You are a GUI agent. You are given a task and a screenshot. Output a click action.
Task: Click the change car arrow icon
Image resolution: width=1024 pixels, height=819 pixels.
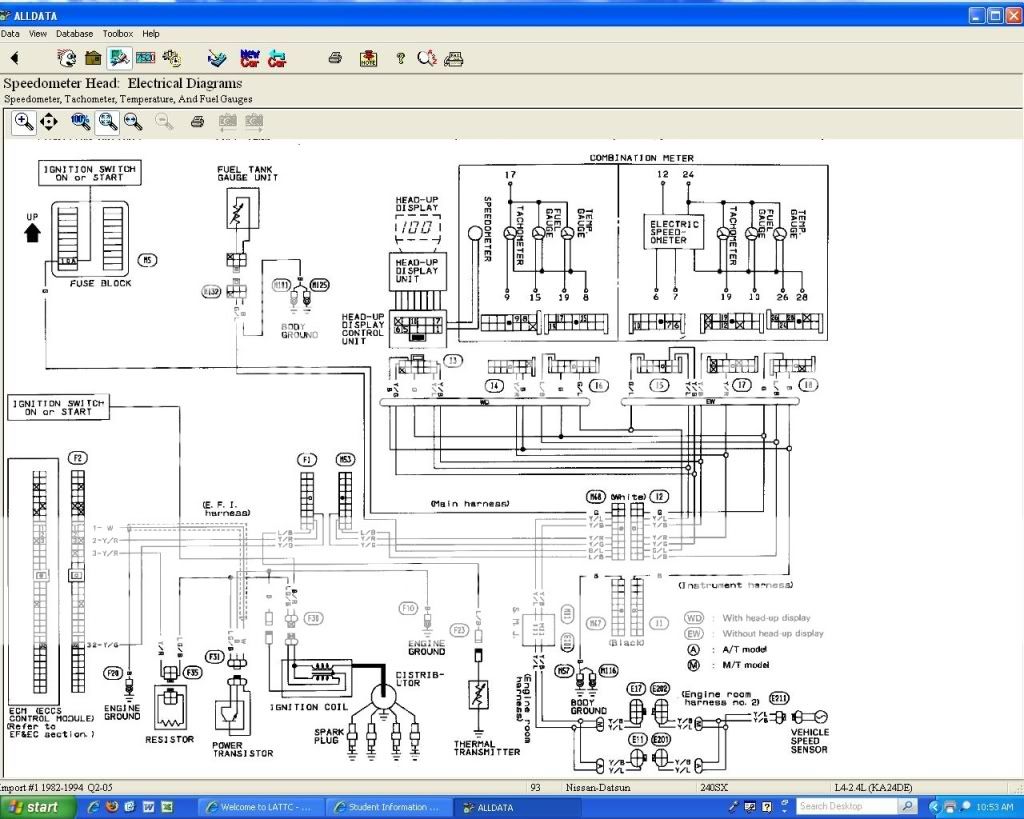click(x=277, y=58)
